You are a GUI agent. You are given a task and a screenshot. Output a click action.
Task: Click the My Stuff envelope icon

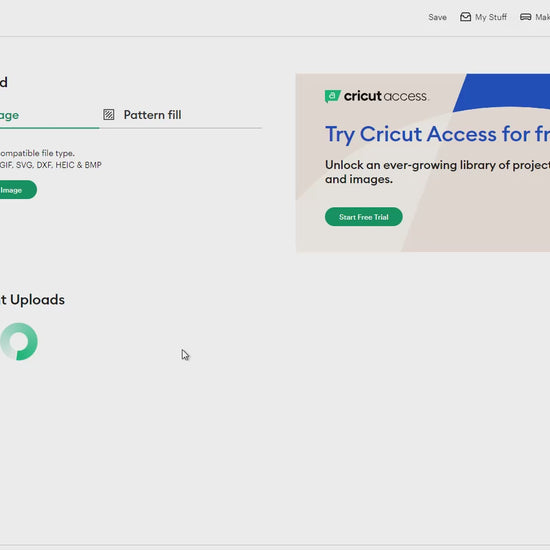click(465, 17)
